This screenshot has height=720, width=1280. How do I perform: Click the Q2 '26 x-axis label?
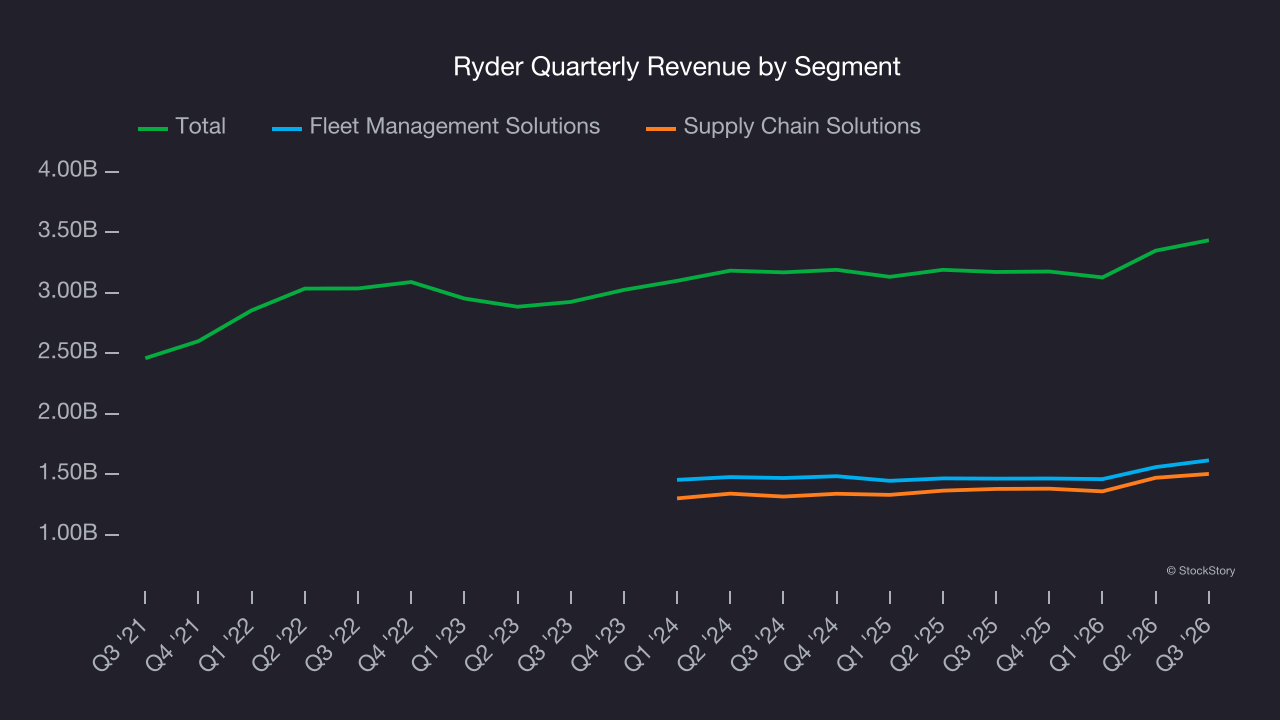(1132, 645)
